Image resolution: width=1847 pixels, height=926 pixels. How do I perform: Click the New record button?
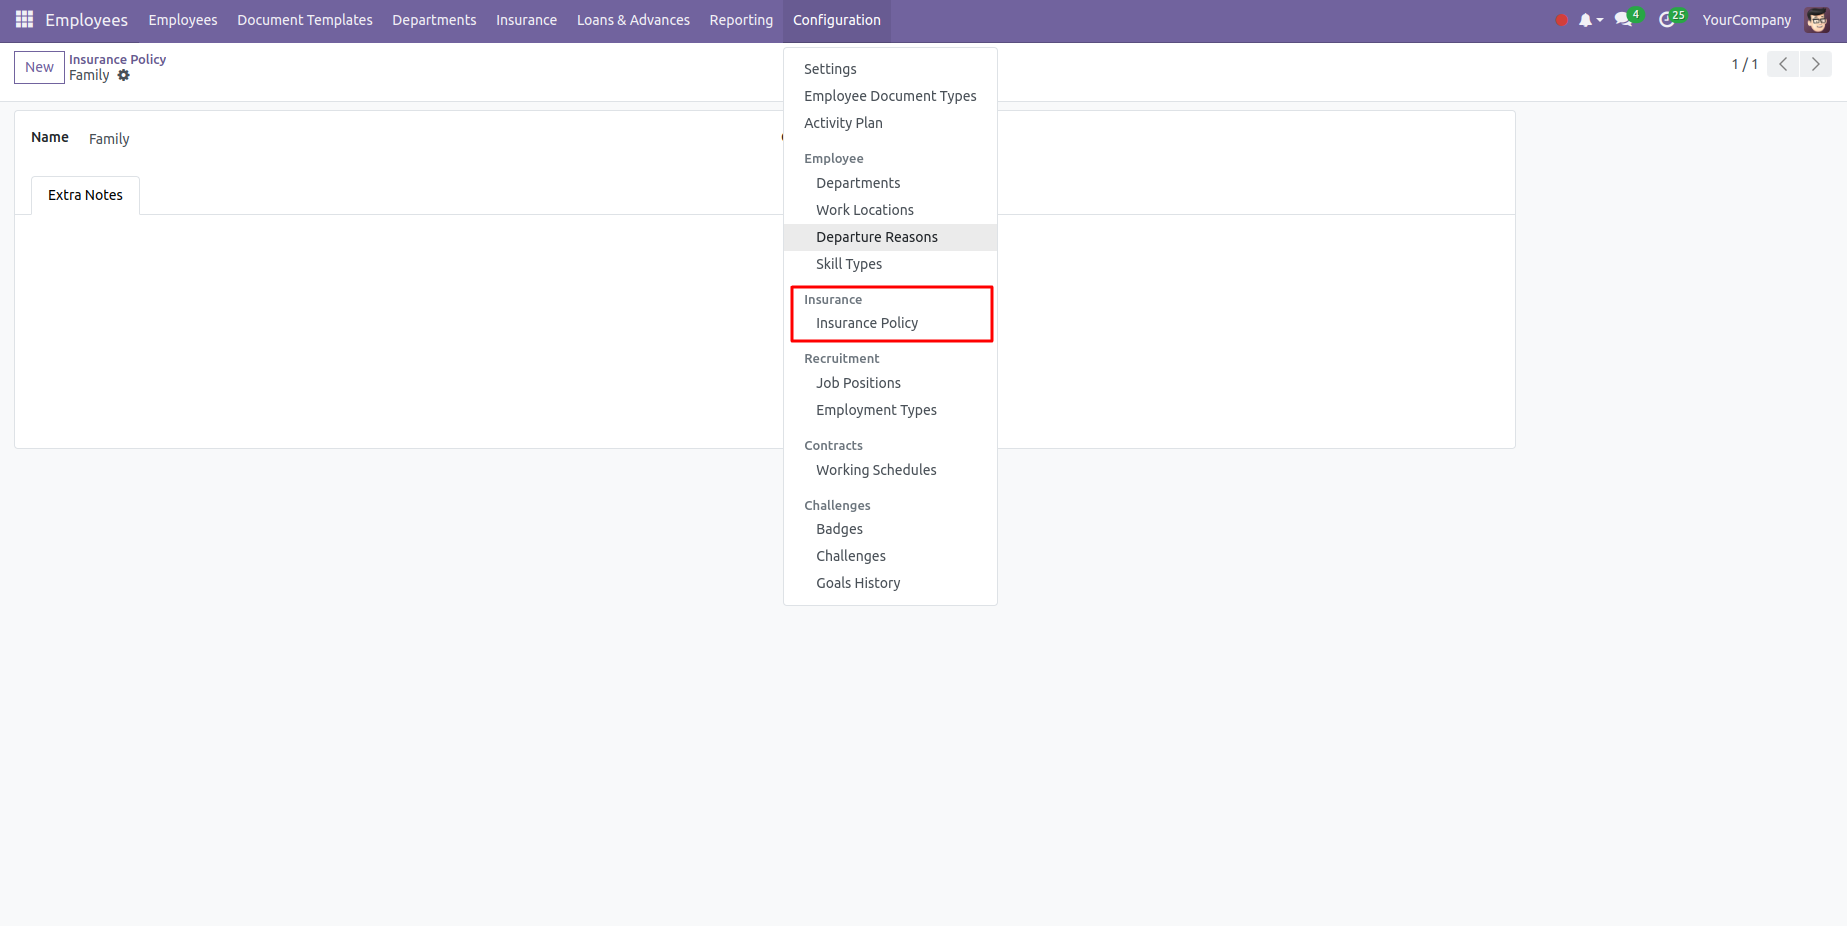pyautogui.click(x=39, y=67)
